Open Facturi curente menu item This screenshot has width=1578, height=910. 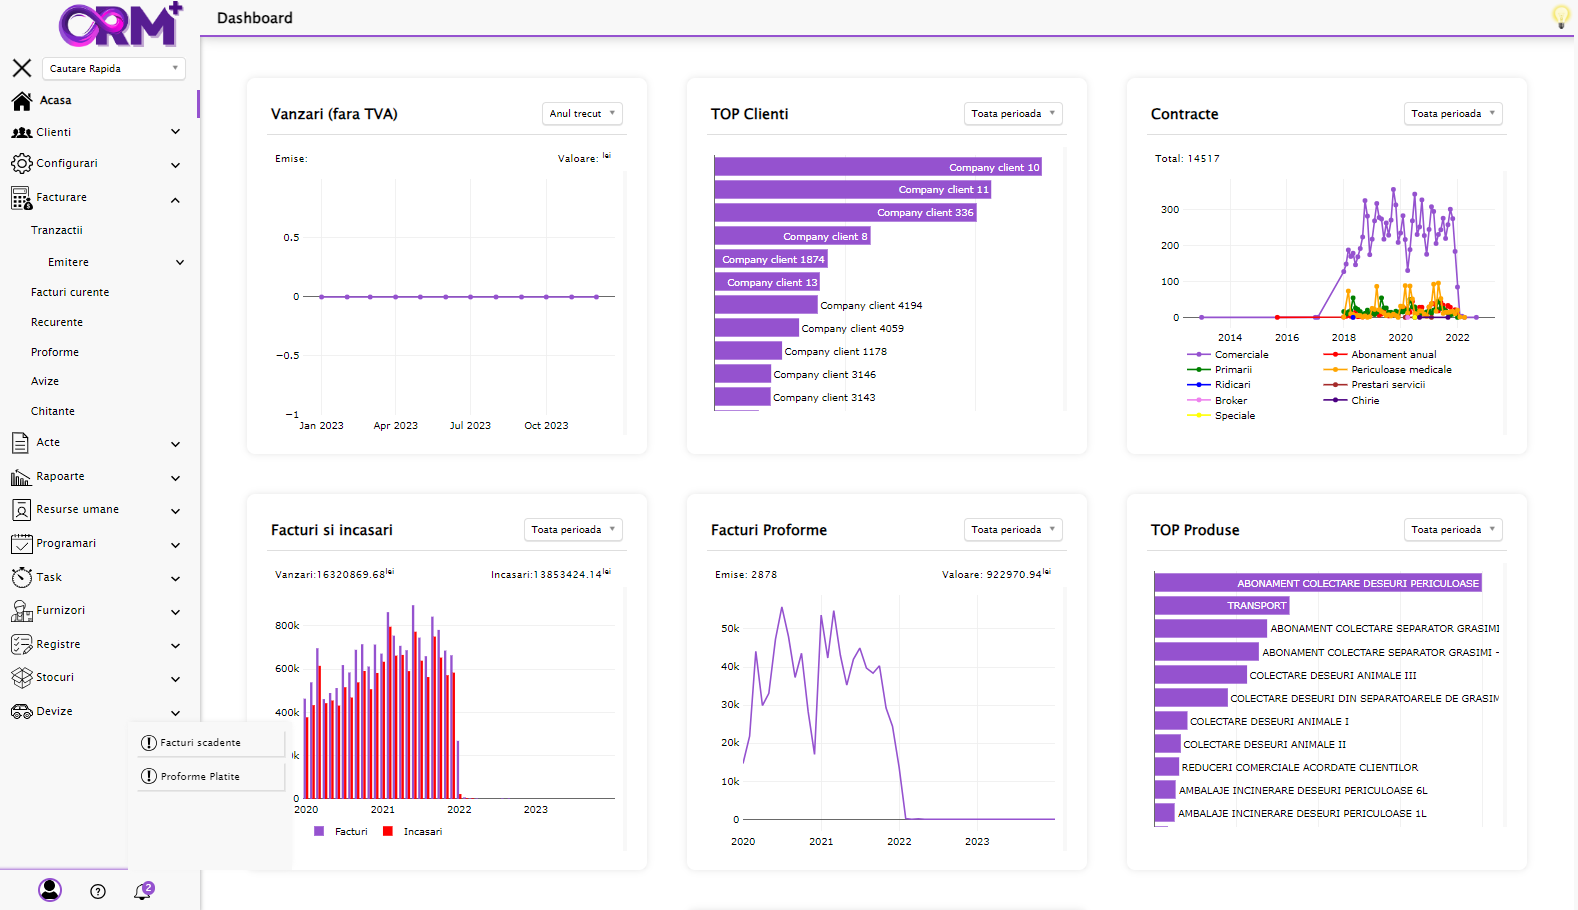coord(70,292)
